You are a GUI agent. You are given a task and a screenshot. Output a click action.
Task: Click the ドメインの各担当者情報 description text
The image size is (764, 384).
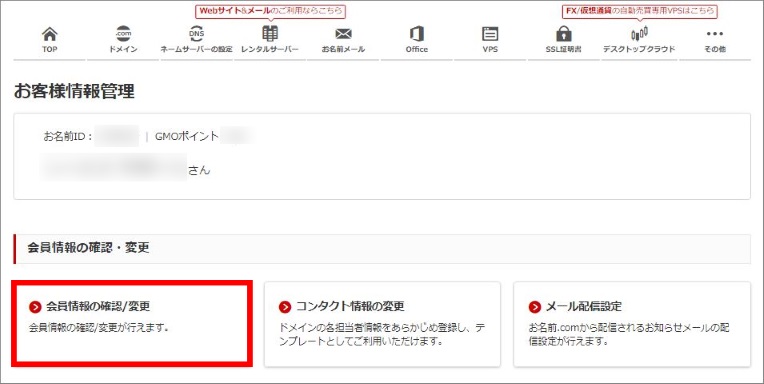pos(382,334)
